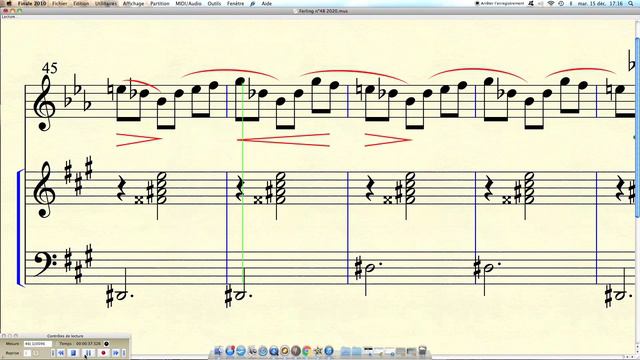The width and height of the screenshot is (640, 360).
Task: Open the Finale 2010 application menu
Action: (x=32, y=3)
